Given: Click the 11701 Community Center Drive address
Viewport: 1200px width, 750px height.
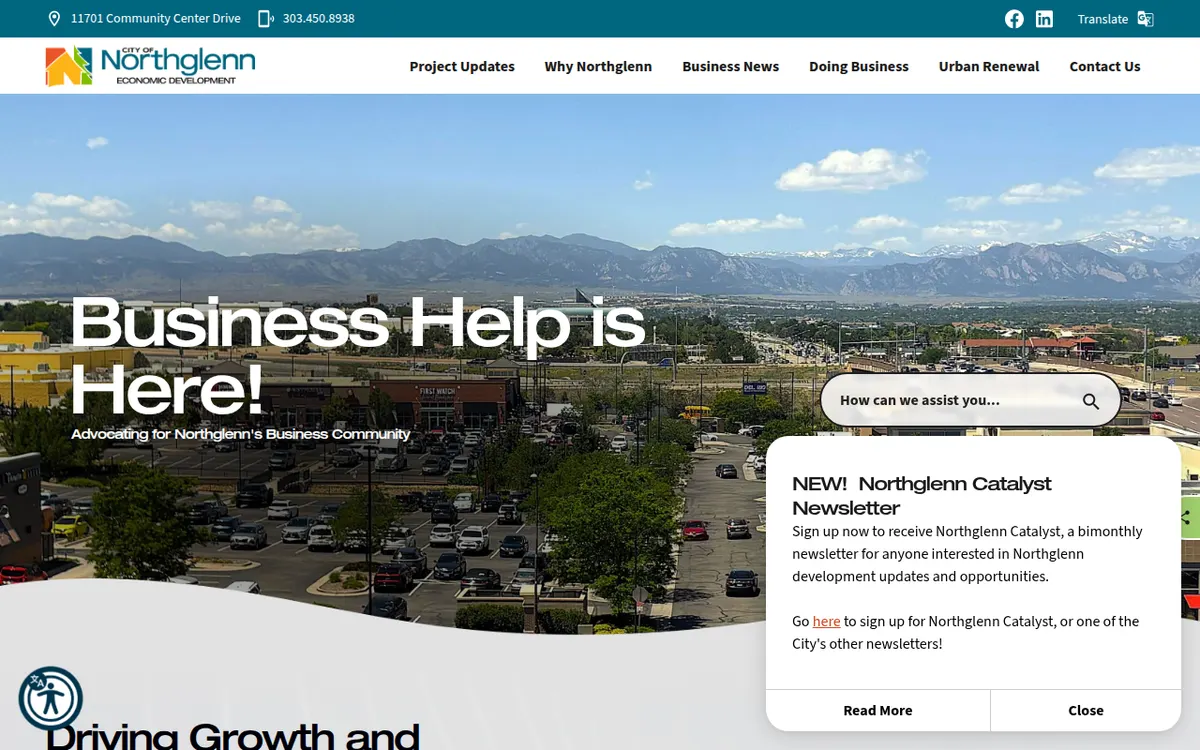Looking at the screenshot, I should [156, 19].
